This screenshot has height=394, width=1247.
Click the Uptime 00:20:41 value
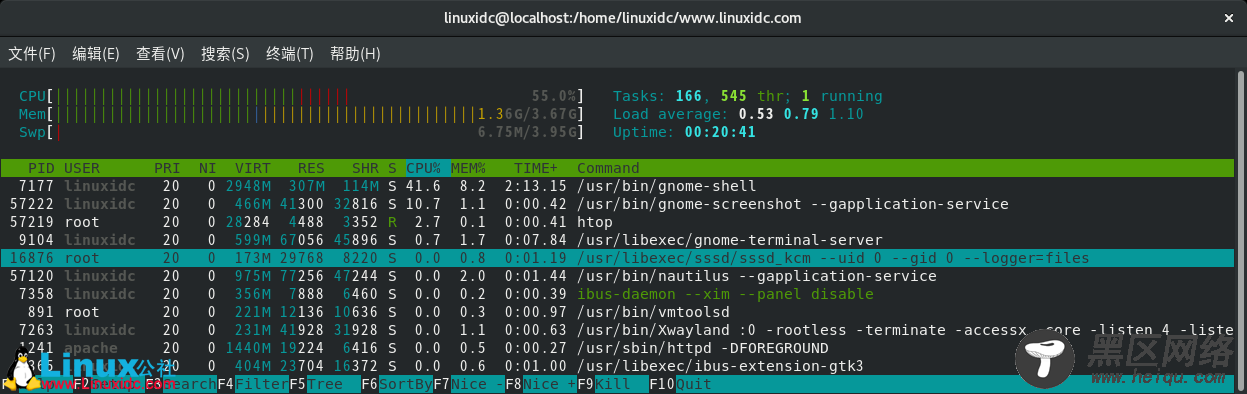720,132
